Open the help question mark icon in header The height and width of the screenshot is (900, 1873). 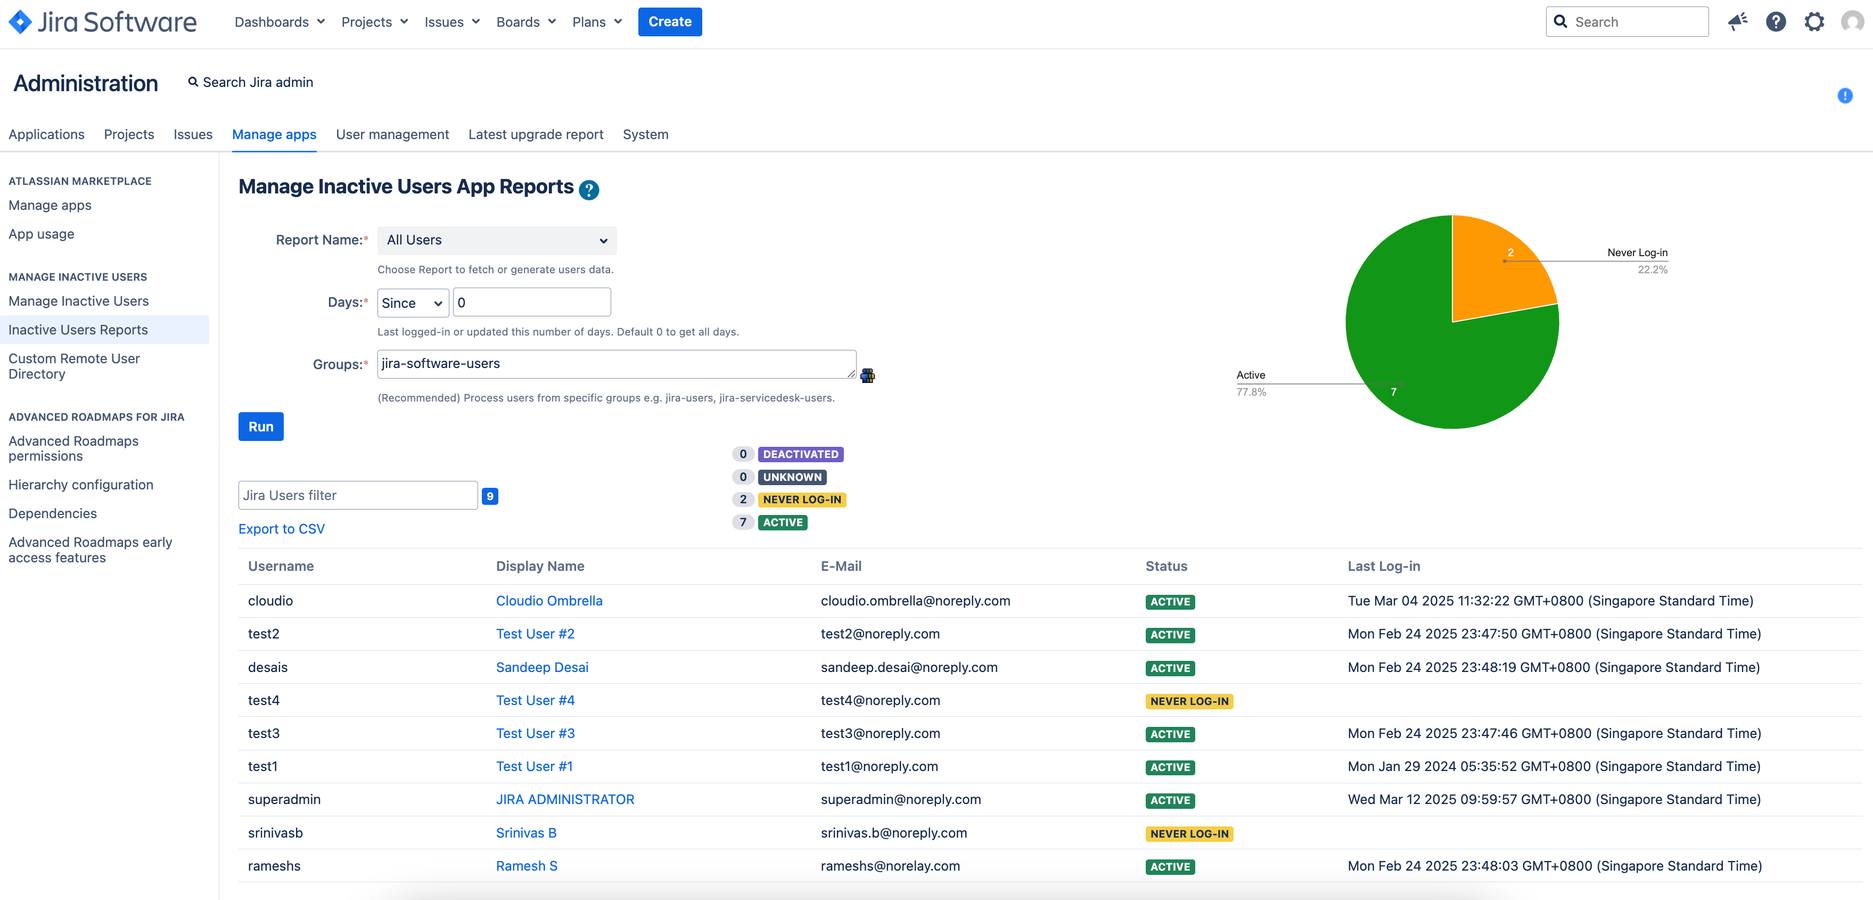[1776, 21]
